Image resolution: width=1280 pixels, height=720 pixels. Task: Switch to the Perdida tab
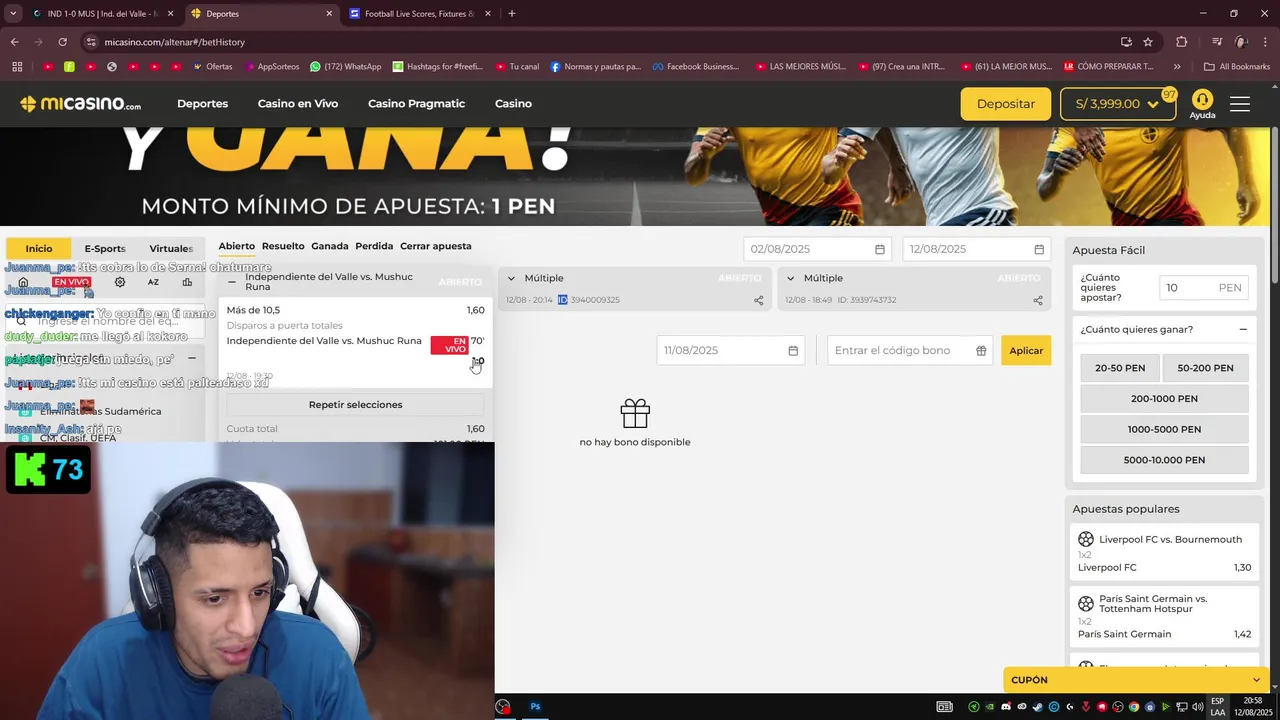tap(374, 246)
